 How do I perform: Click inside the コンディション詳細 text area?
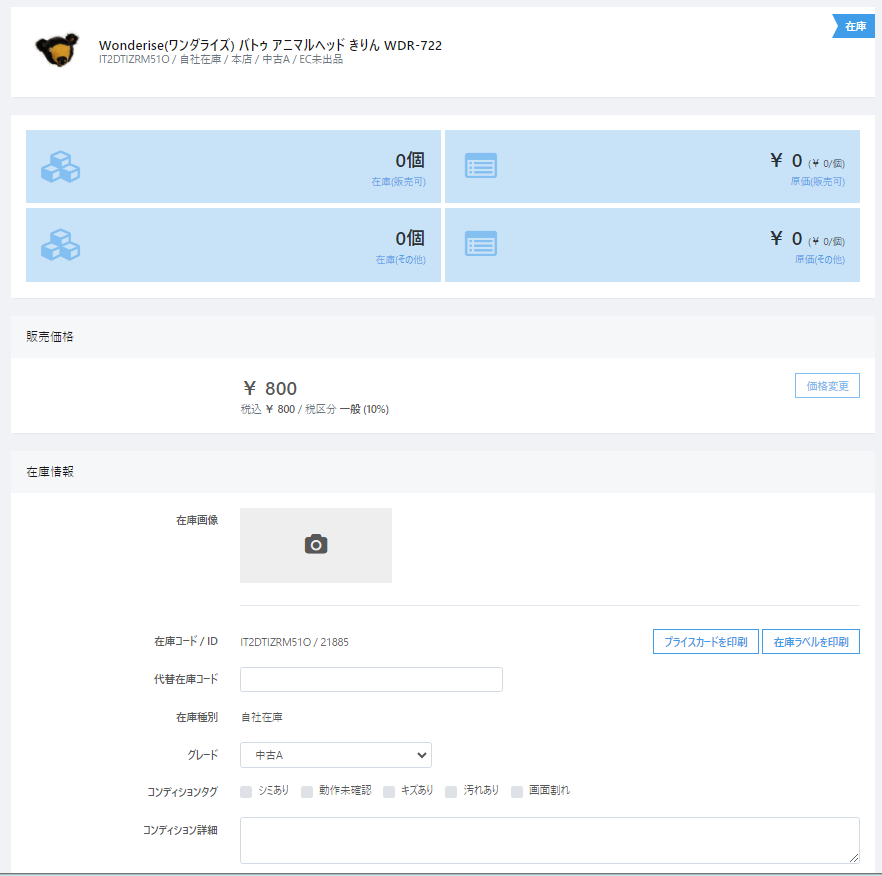coord(550,840)
